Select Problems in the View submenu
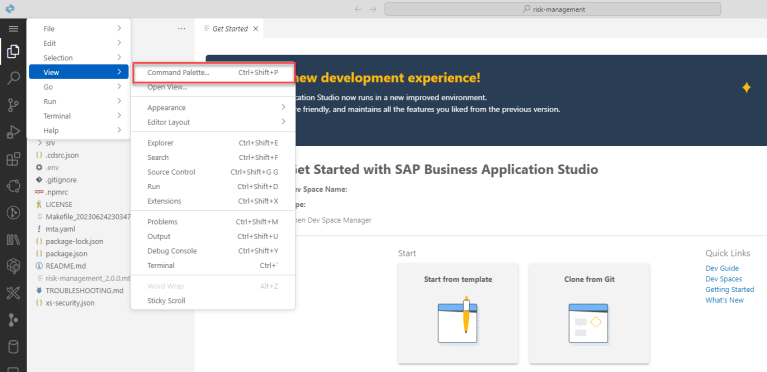 click(x=213, y=222)
